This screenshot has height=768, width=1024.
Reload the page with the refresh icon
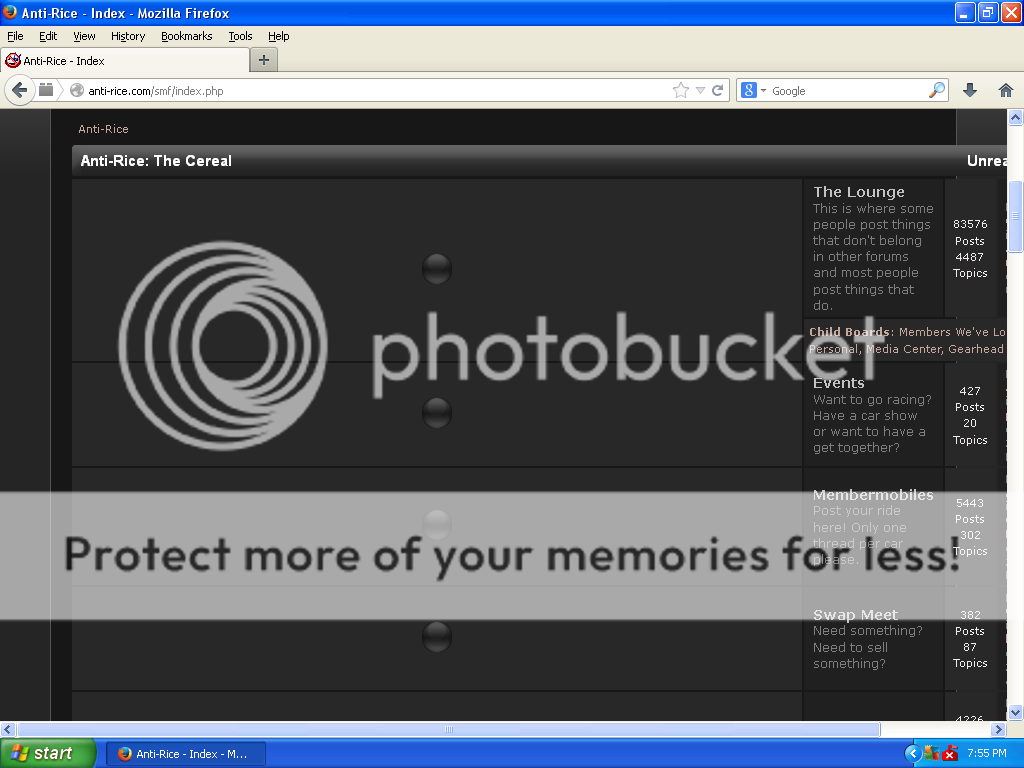[717, 91]
